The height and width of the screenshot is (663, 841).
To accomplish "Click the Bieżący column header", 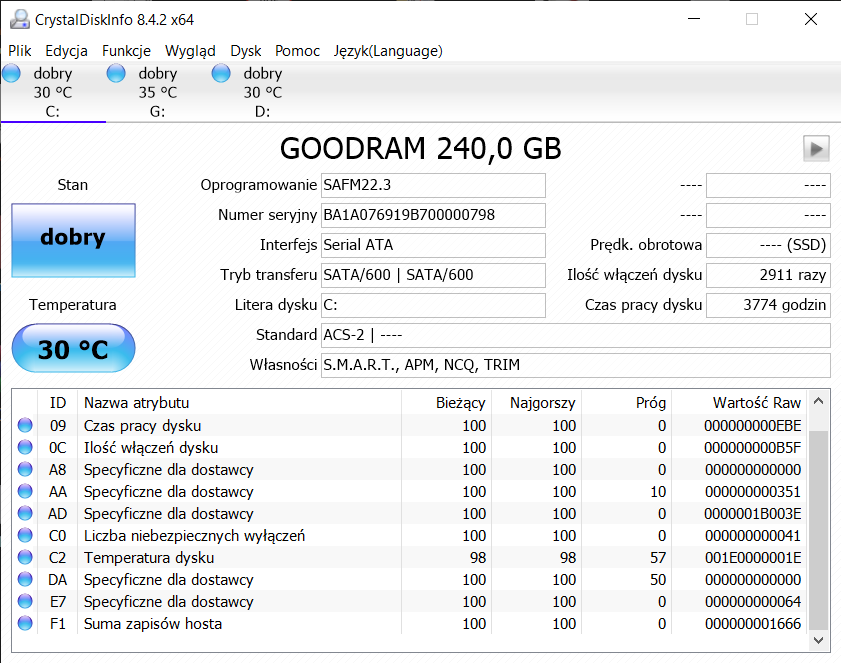I will [446, 402].
